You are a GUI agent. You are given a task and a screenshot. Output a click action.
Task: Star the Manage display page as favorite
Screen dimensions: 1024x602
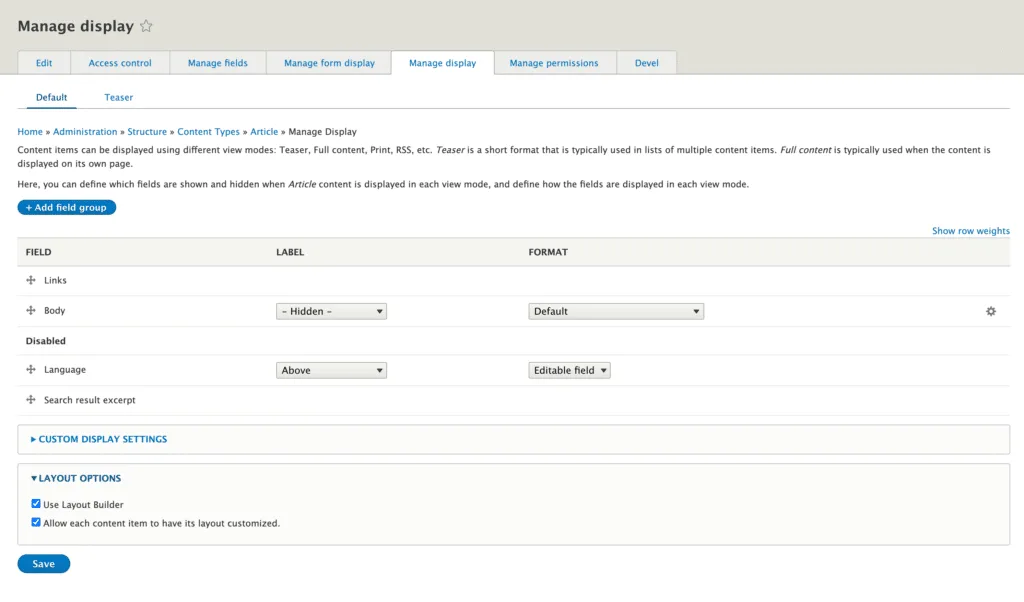click(x=146, y=26)
